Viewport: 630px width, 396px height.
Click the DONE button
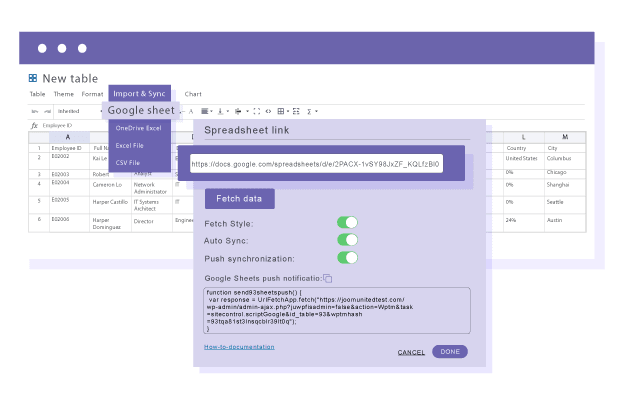click(x=450, y=351)
